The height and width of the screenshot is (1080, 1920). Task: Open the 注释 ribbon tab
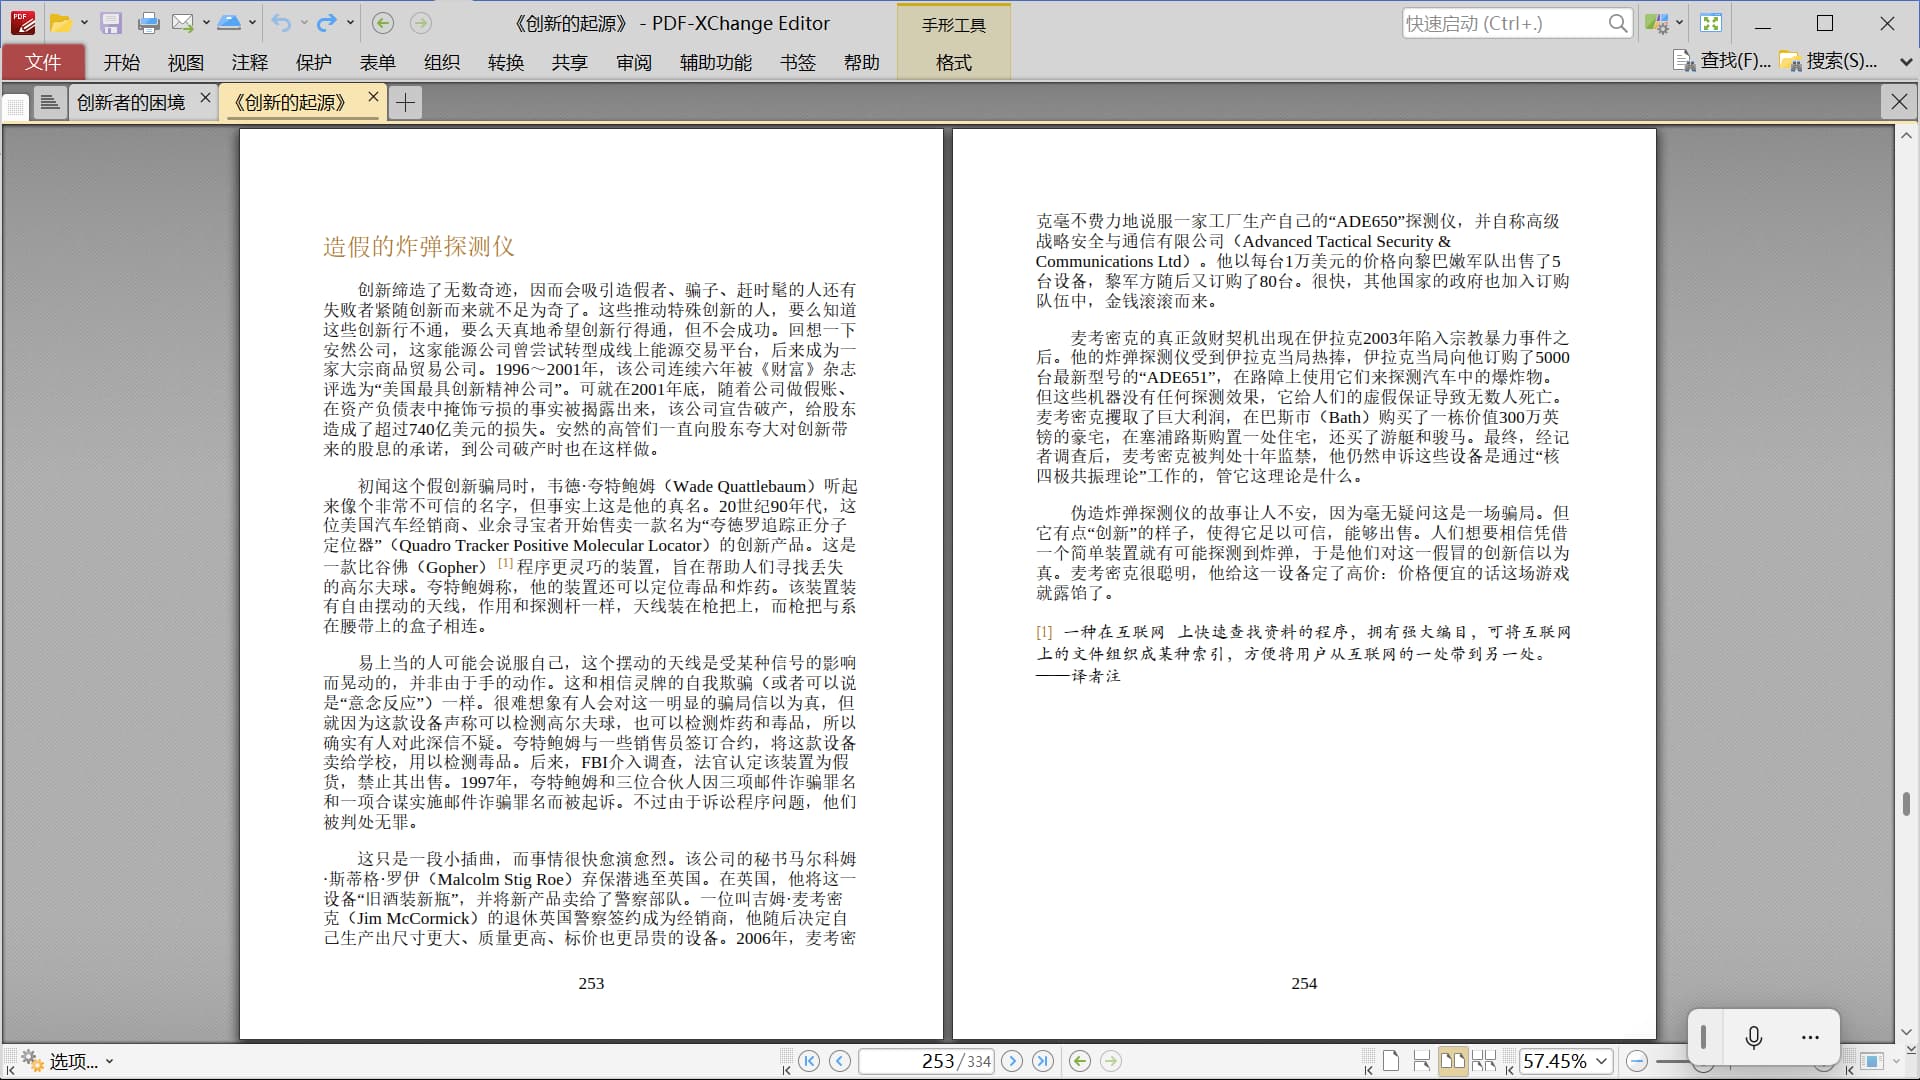click(249, 62)
